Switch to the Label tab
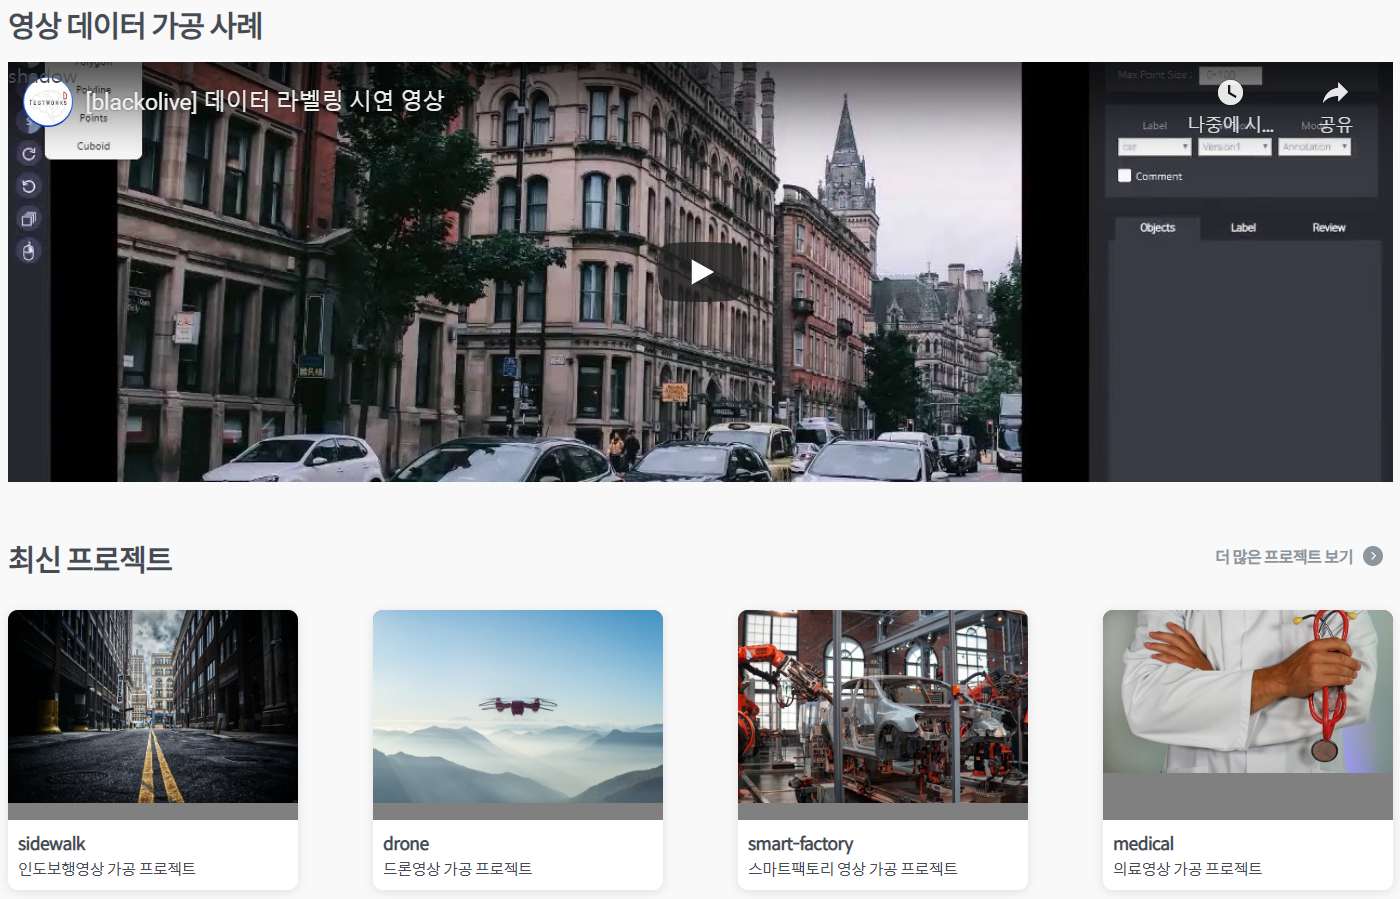This screenshot has width=1400, height=899. point(1243,228)
